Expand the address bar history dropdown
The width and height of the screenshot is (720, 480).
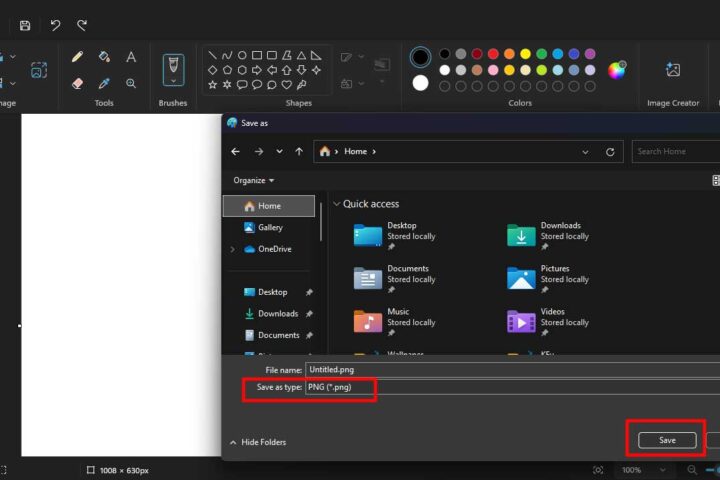click(585, 152)
